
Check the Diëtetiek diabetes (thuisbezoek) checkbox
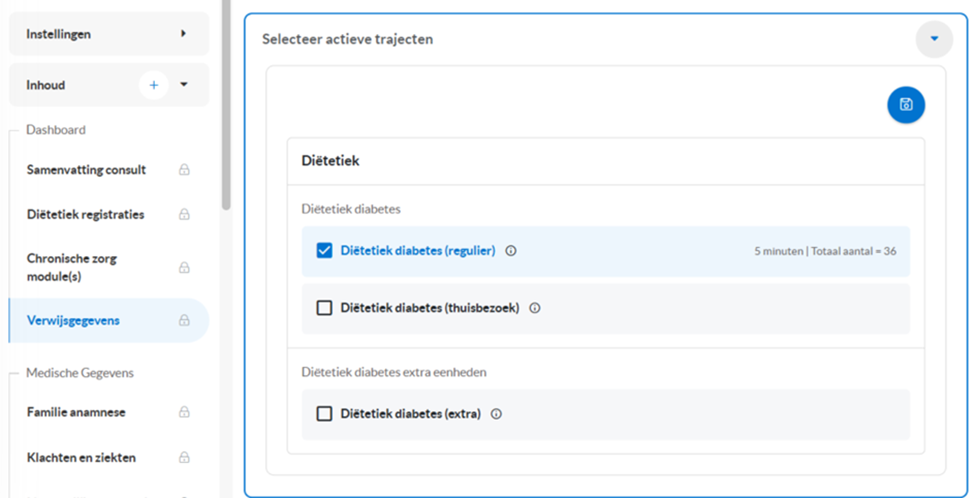[324, 308]
